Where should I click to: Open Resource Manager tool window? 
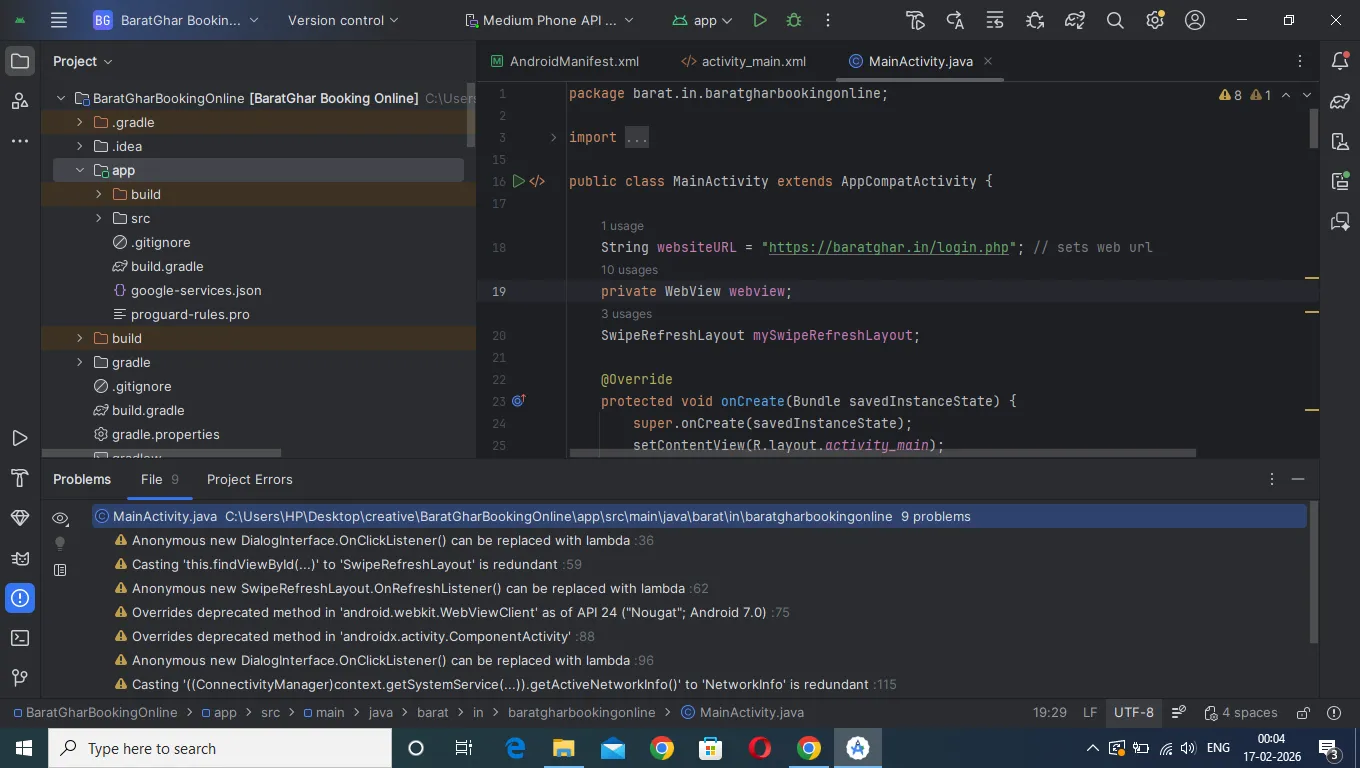[19, 101]
